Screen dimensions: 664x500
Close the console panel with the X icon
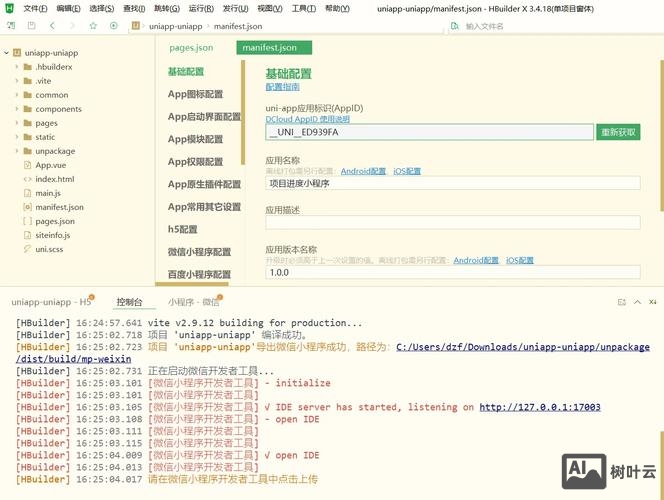coord(653,302)
